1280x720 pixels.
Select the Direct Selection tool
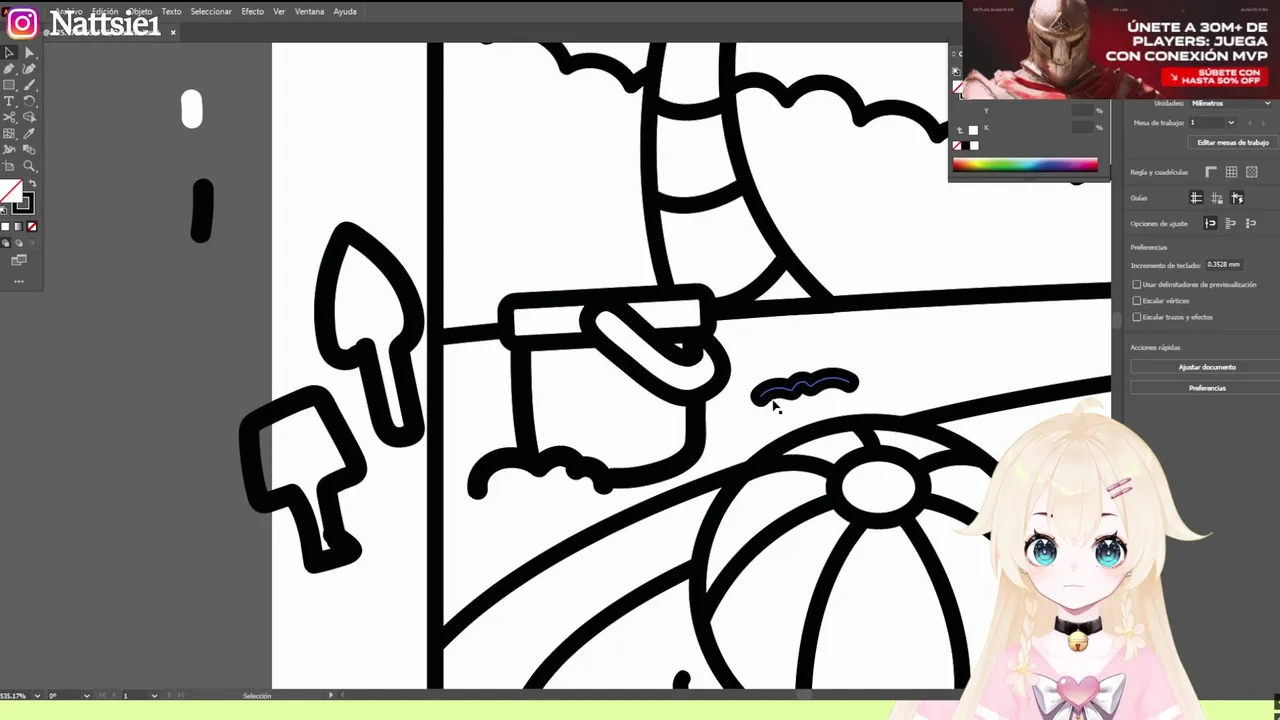(29, 53)
